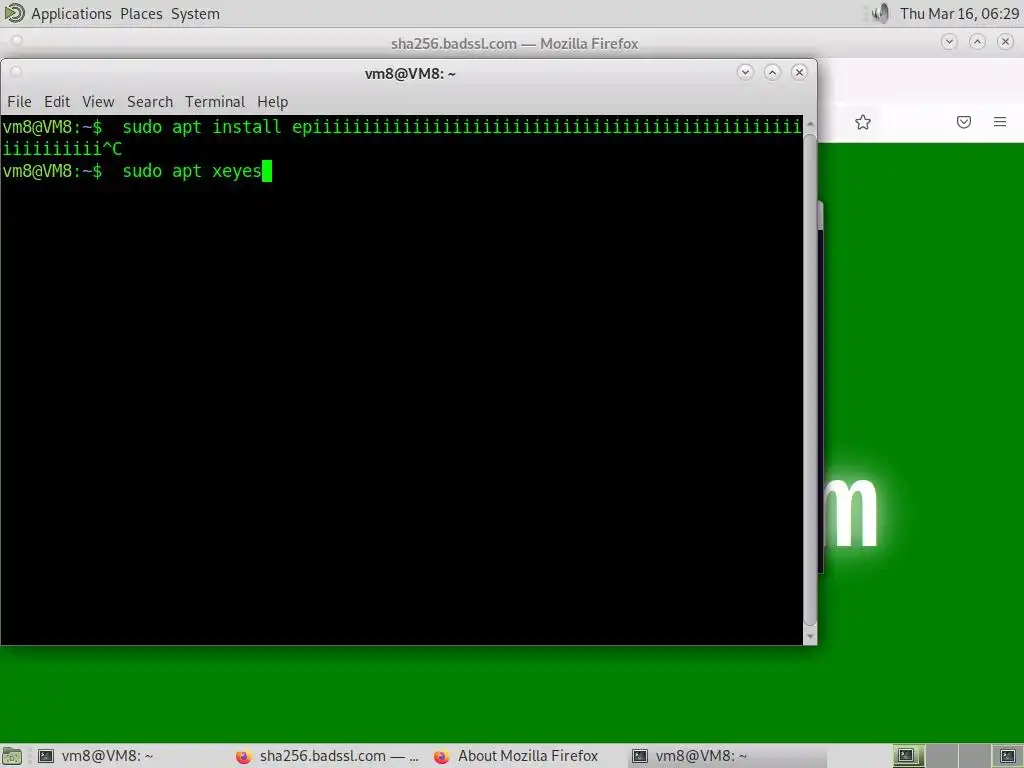Click the 'sudo apt install' text in first line
The width and height of the screenshot is (1024, 768).
[x=202, y=127]
